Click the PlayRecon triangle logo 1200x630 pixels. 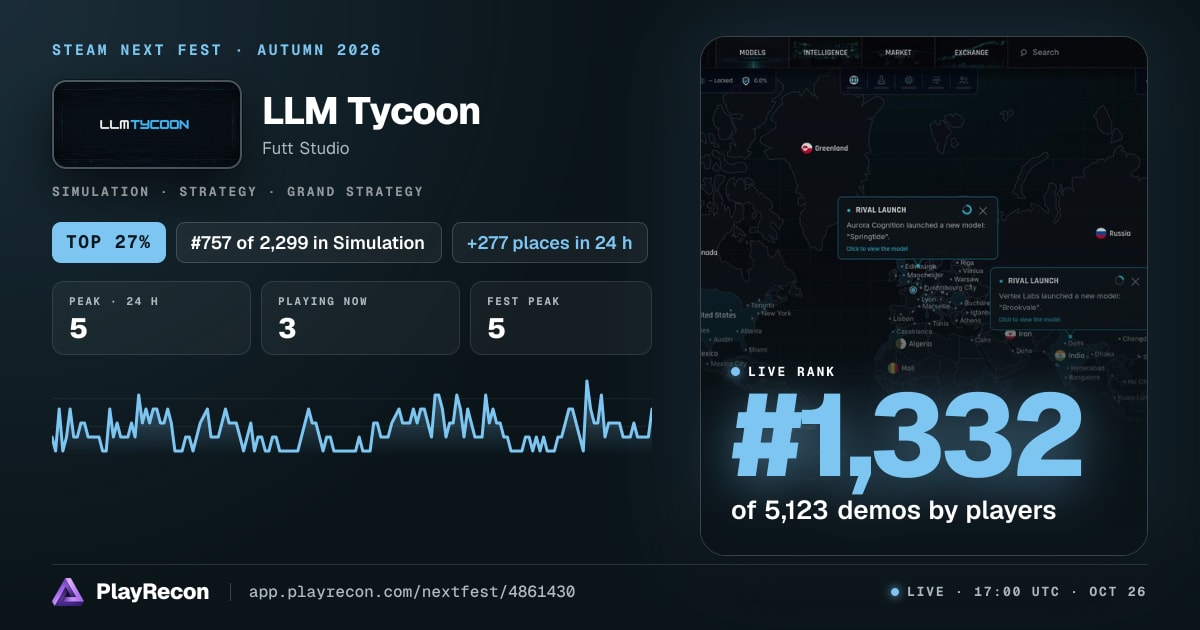[x=68, y=592]
